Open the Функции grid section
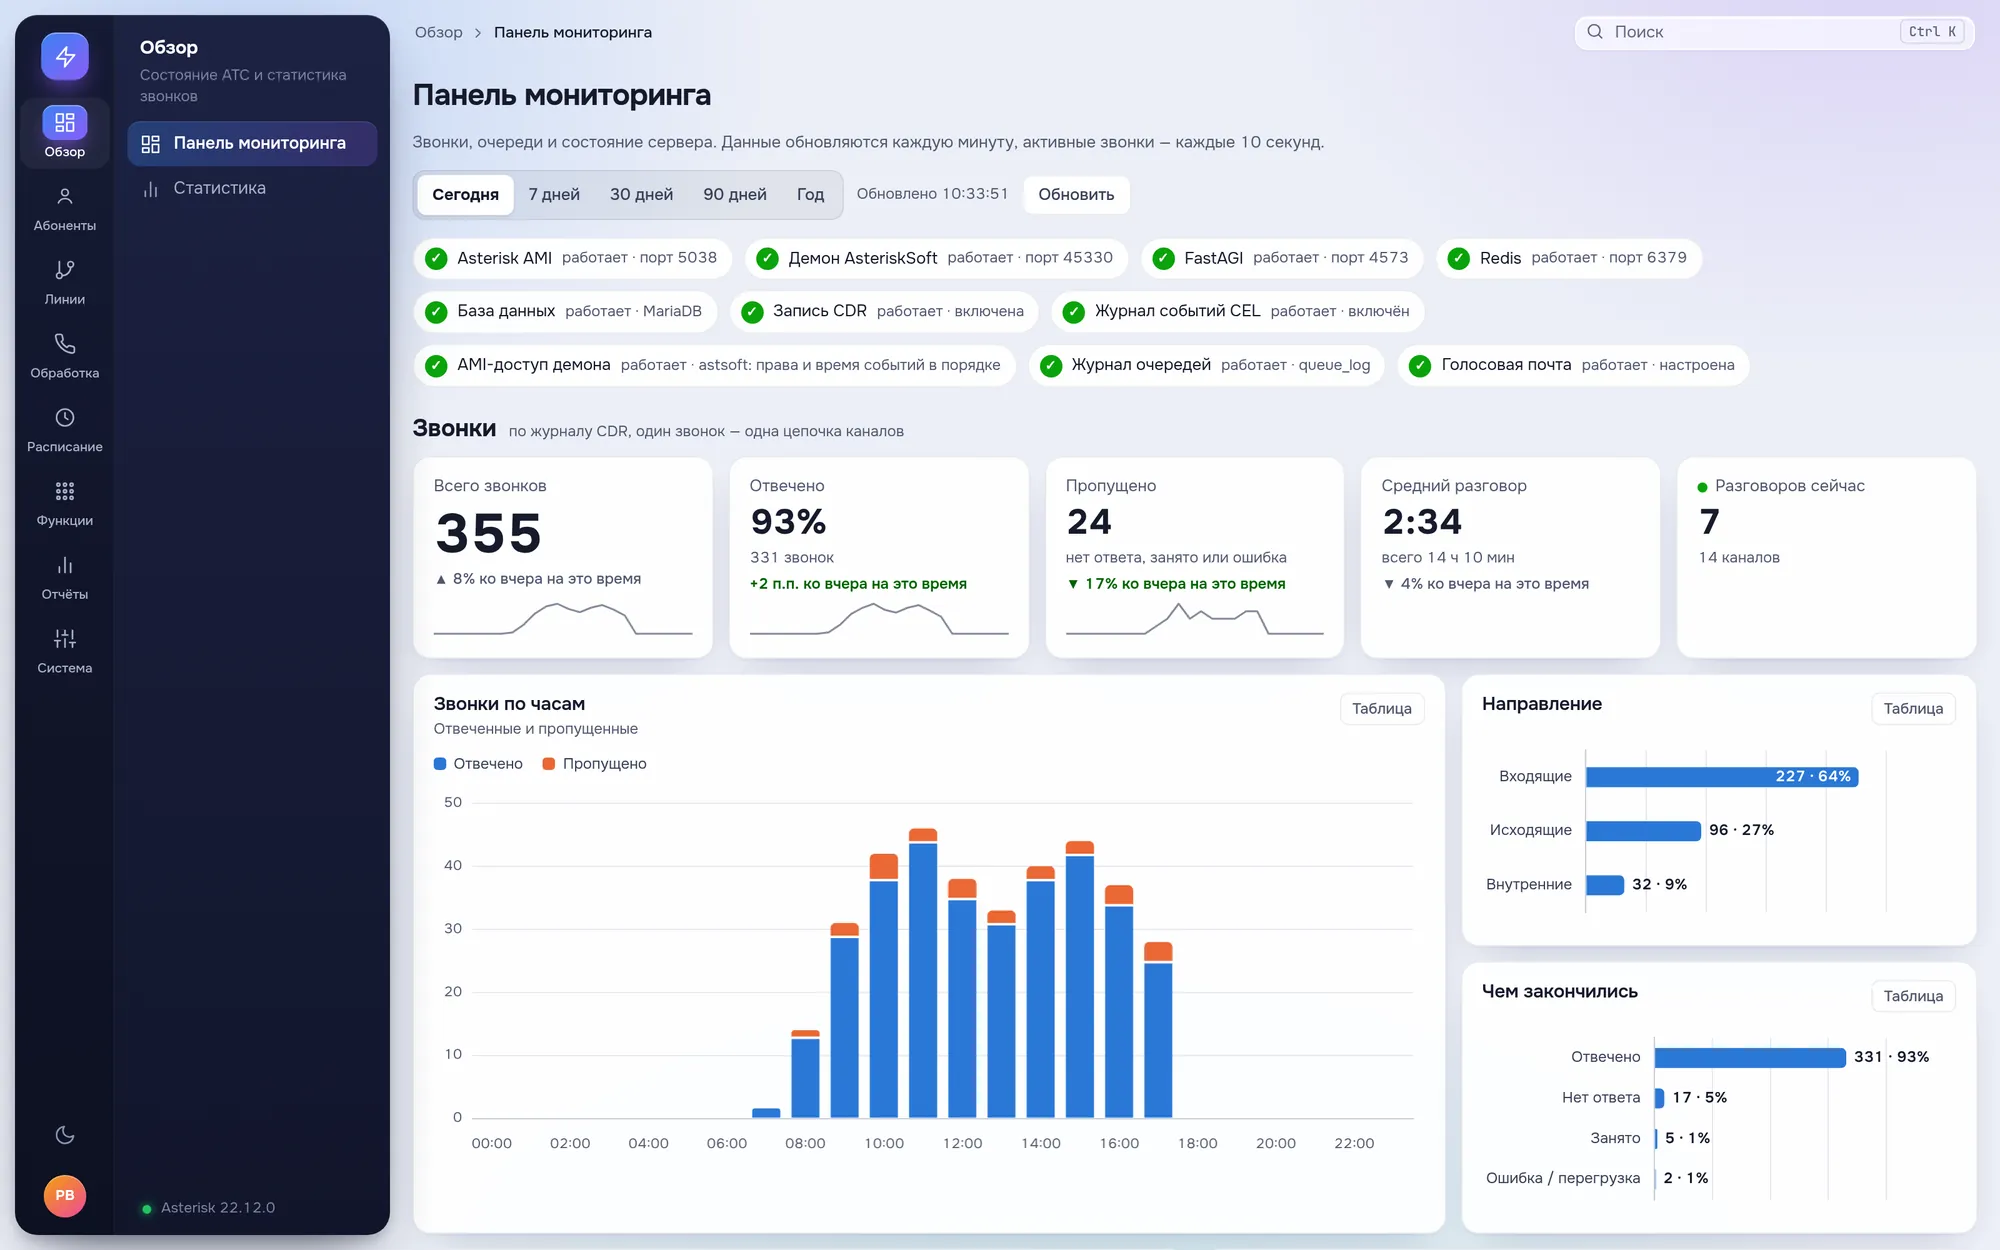The image size is (2000, 1250). [x=65, y=504]
